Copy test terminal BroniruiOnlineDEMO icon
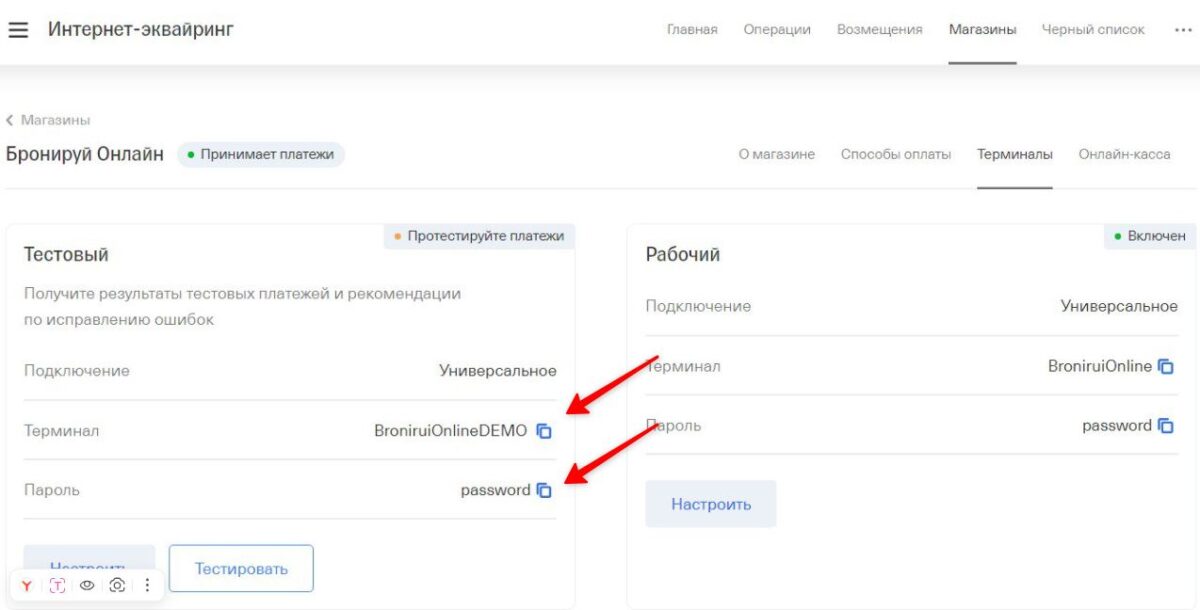The width and height of the screenshot is (1200, 610). tap(544, 431)
